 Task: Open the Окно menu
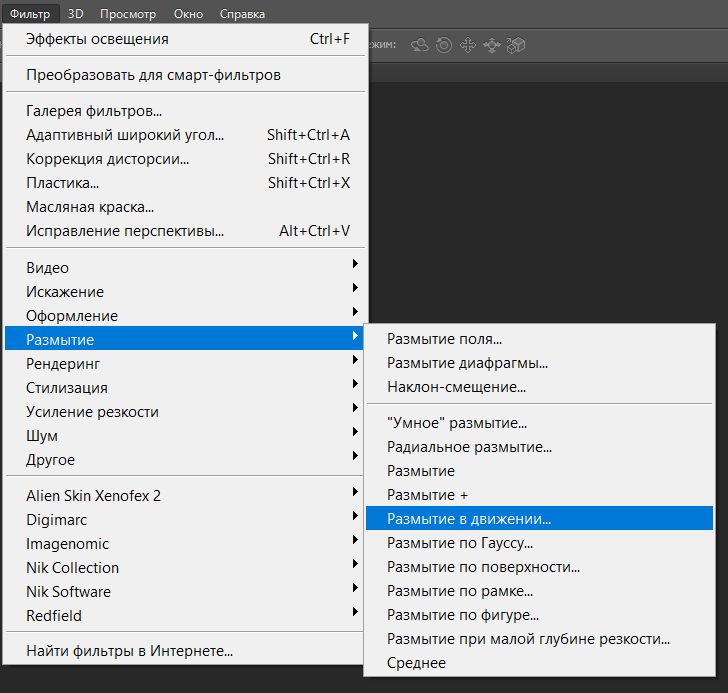(x=188, y=14)
